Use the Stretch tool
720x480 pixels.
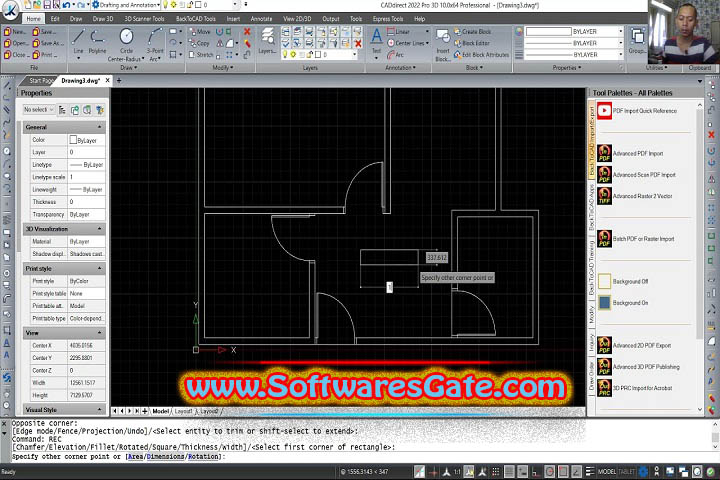201,55
